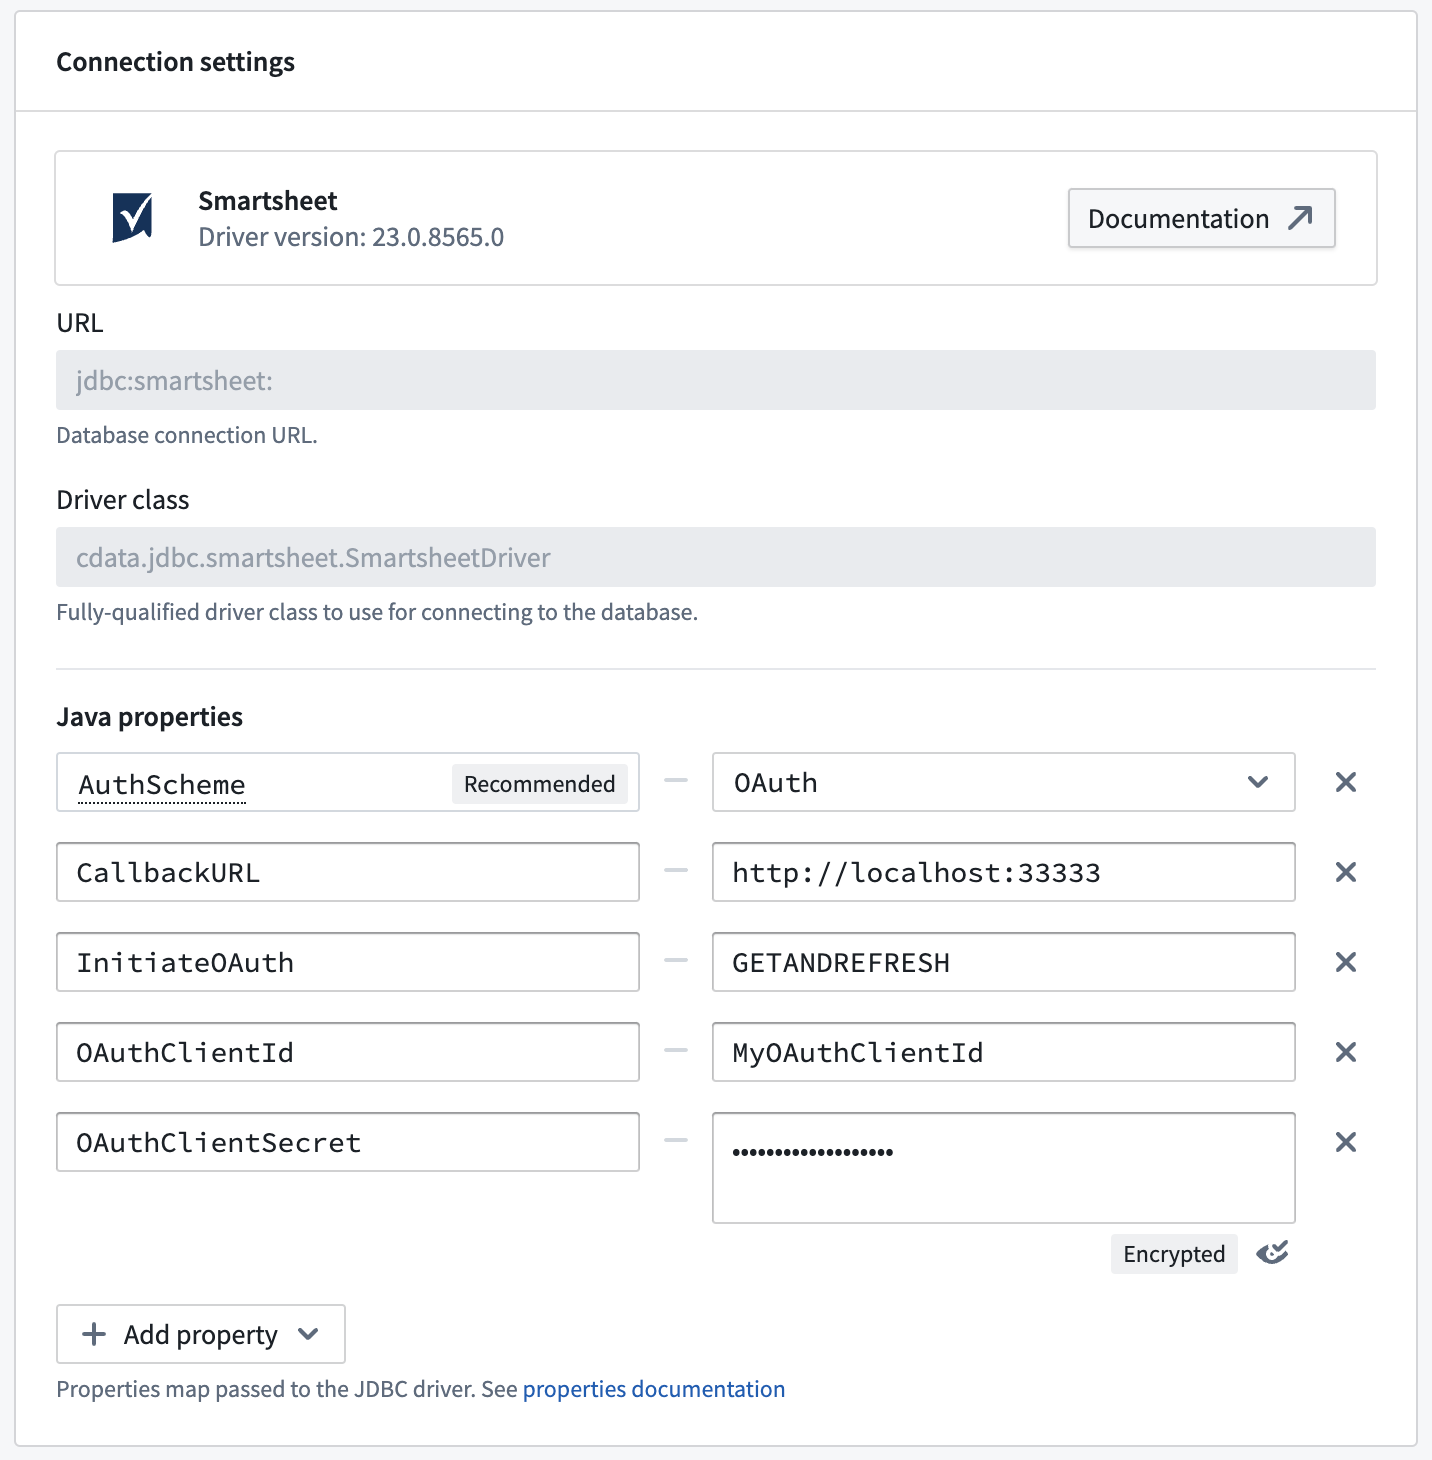
Task: Open the Documentation external link button
Action: point(1201,218)
